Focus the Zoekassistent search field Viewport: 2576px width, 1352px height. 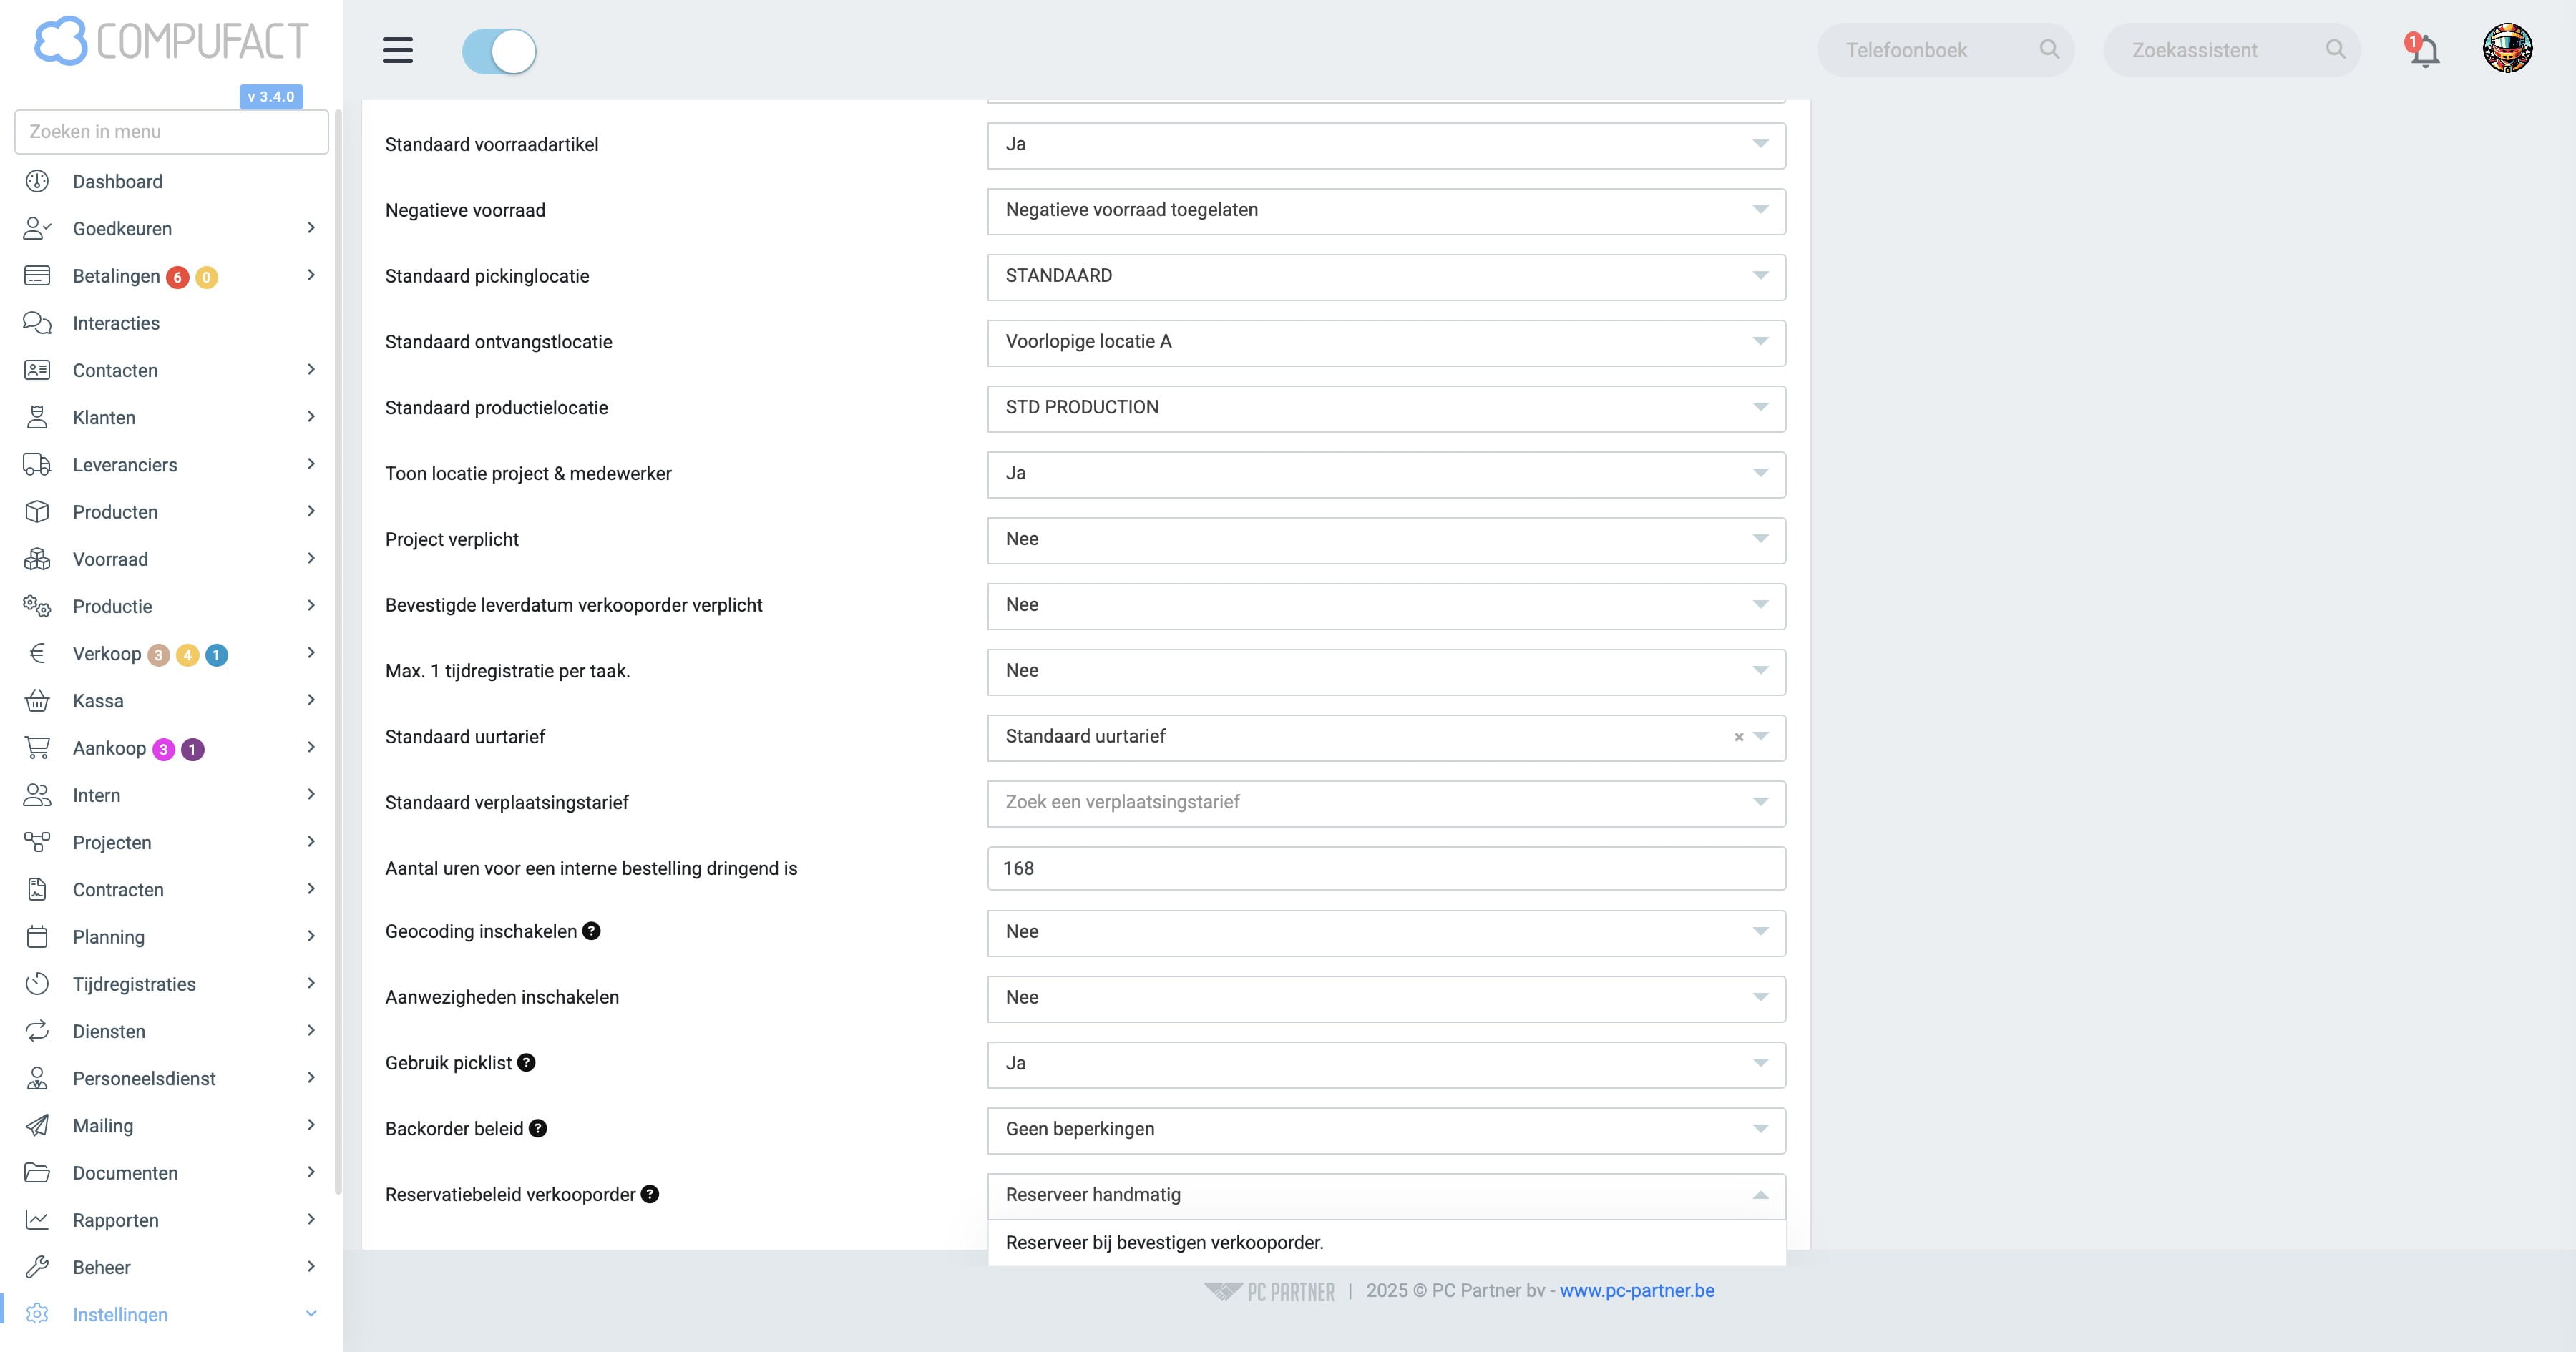tap(2232, 50)
